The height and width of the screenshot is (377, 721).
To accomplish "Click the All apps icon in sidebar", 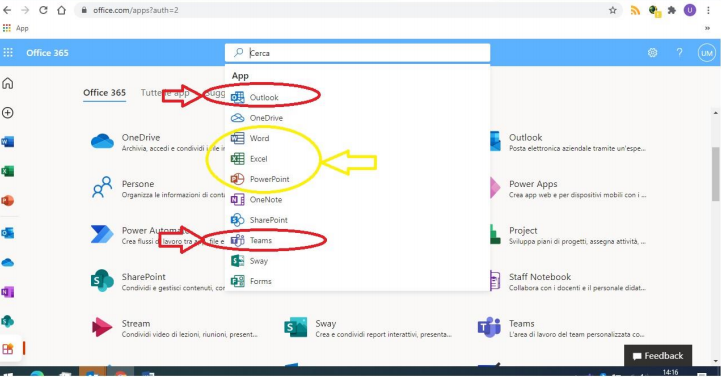I will click(x=8, y=349).
